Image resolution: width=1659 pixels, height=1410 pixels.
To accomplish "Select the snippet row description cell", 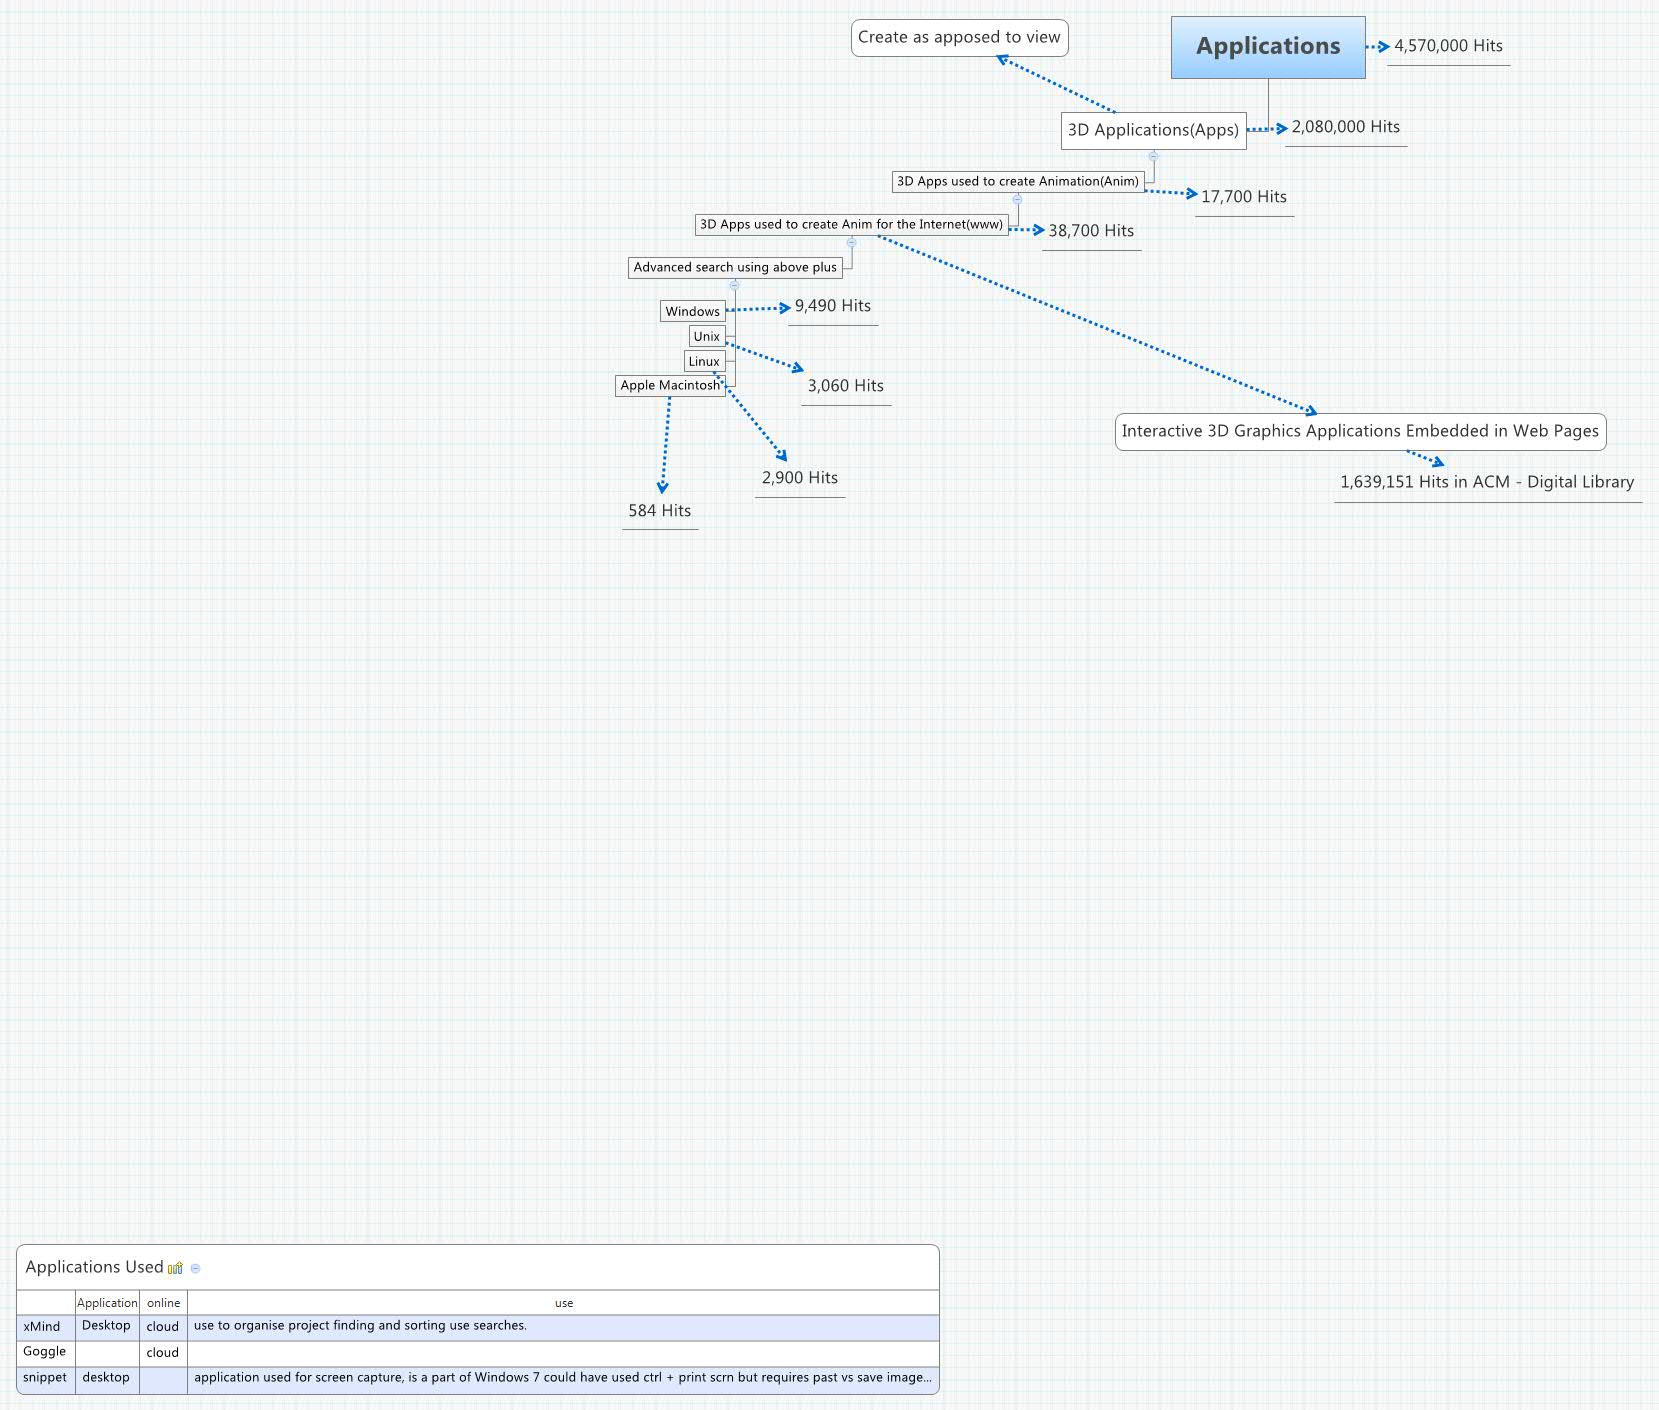I will pyautogui.click(x=562, y=1378).
